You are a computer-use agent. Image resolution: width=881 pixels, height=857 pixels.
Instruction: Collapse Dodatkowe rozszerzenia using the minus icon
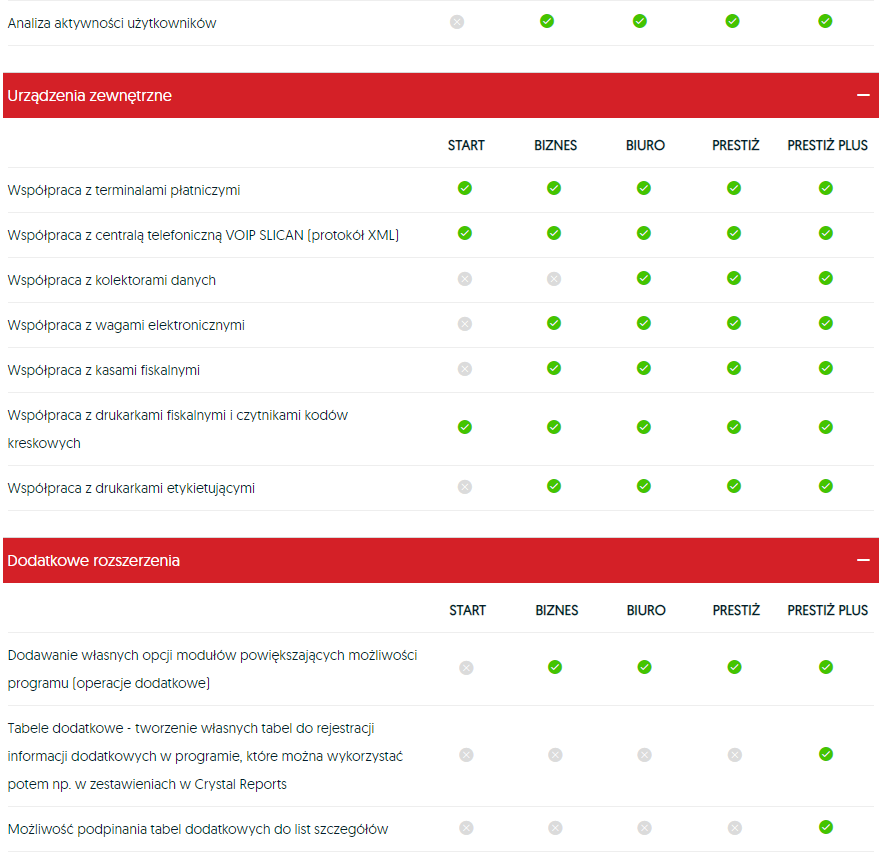click(863, 561)
